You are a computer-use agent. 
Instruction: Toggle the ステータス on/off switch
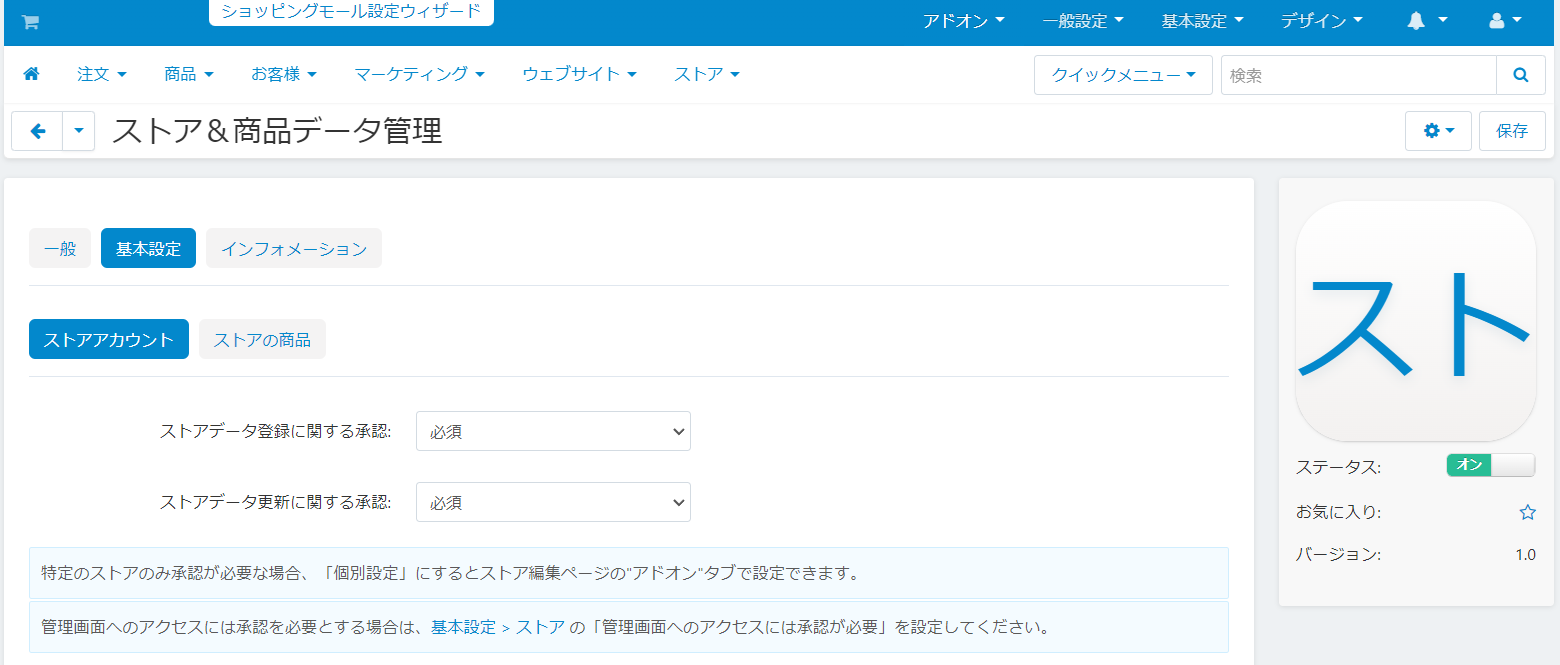click(x=1490, y=465)
